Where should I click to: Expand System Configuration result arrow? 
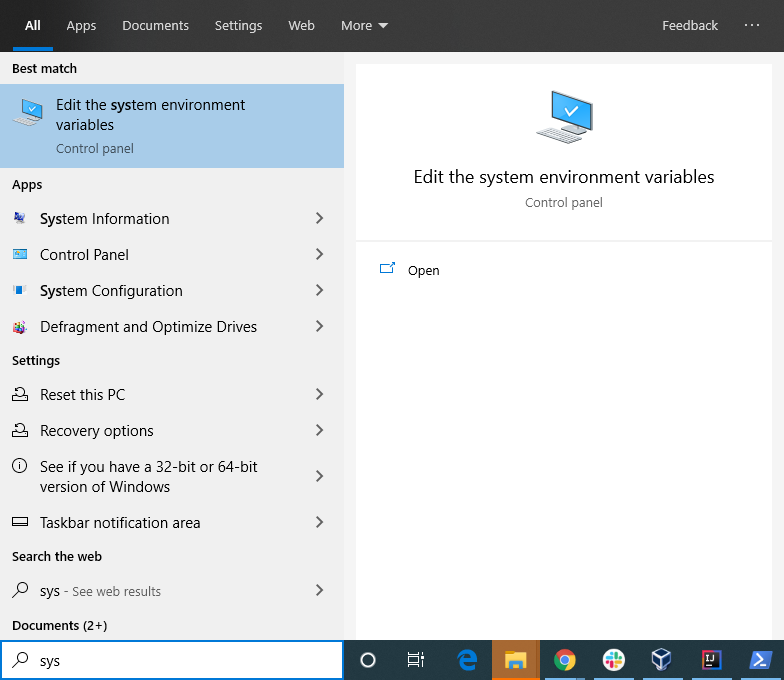click(x=320, y=290)
